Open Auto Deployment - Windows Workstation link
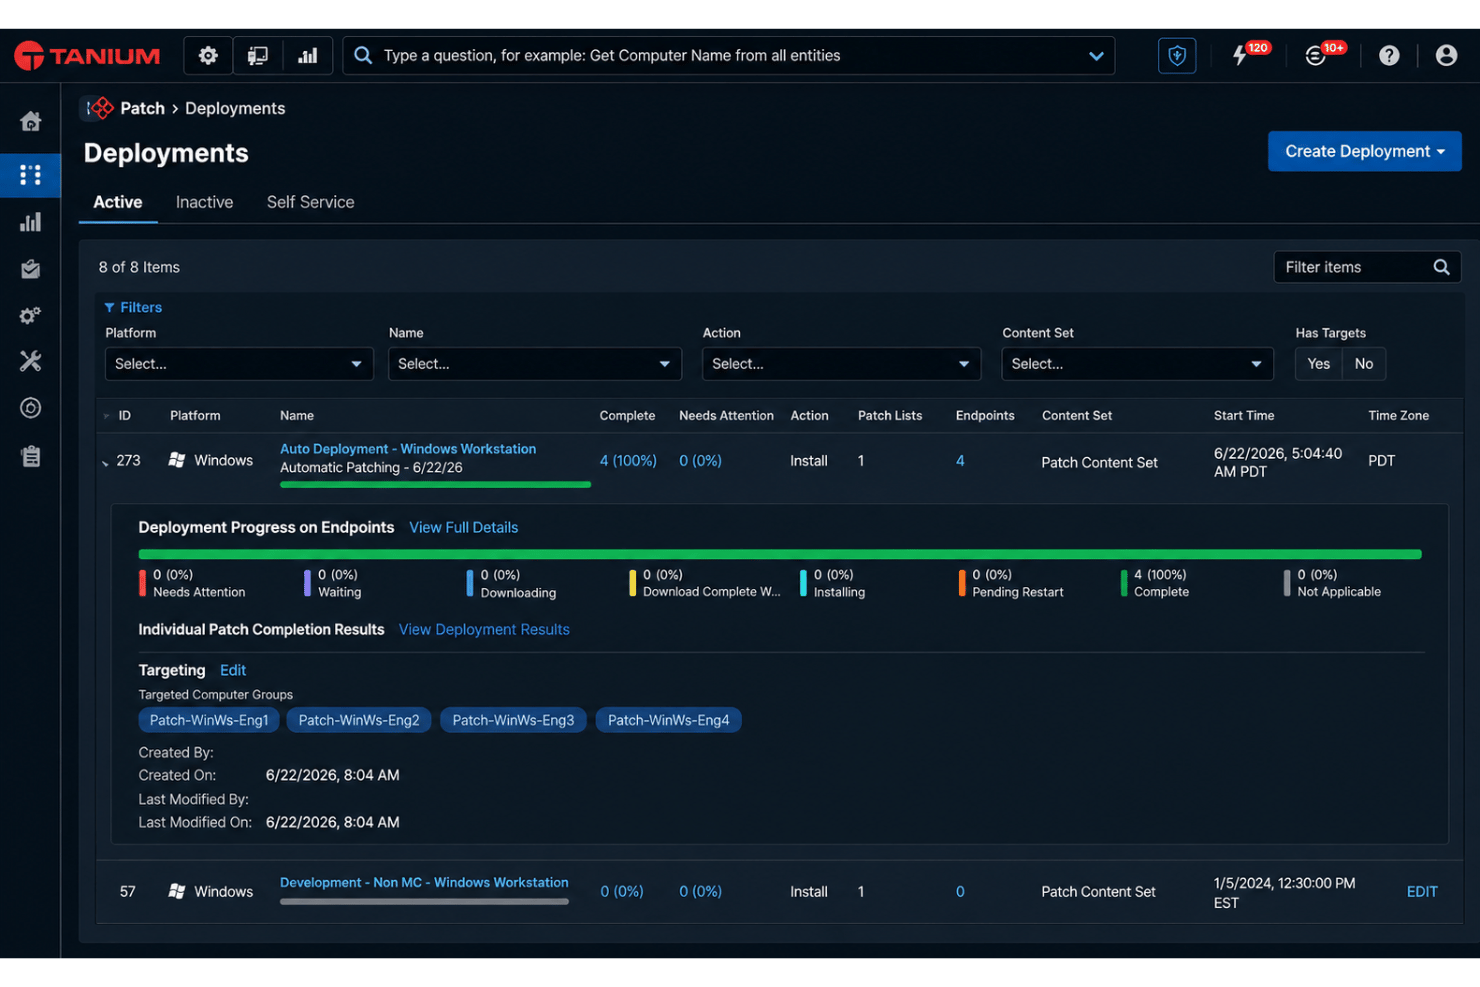Viewport: 1480px width, 987px height. [x=408, y=449]
